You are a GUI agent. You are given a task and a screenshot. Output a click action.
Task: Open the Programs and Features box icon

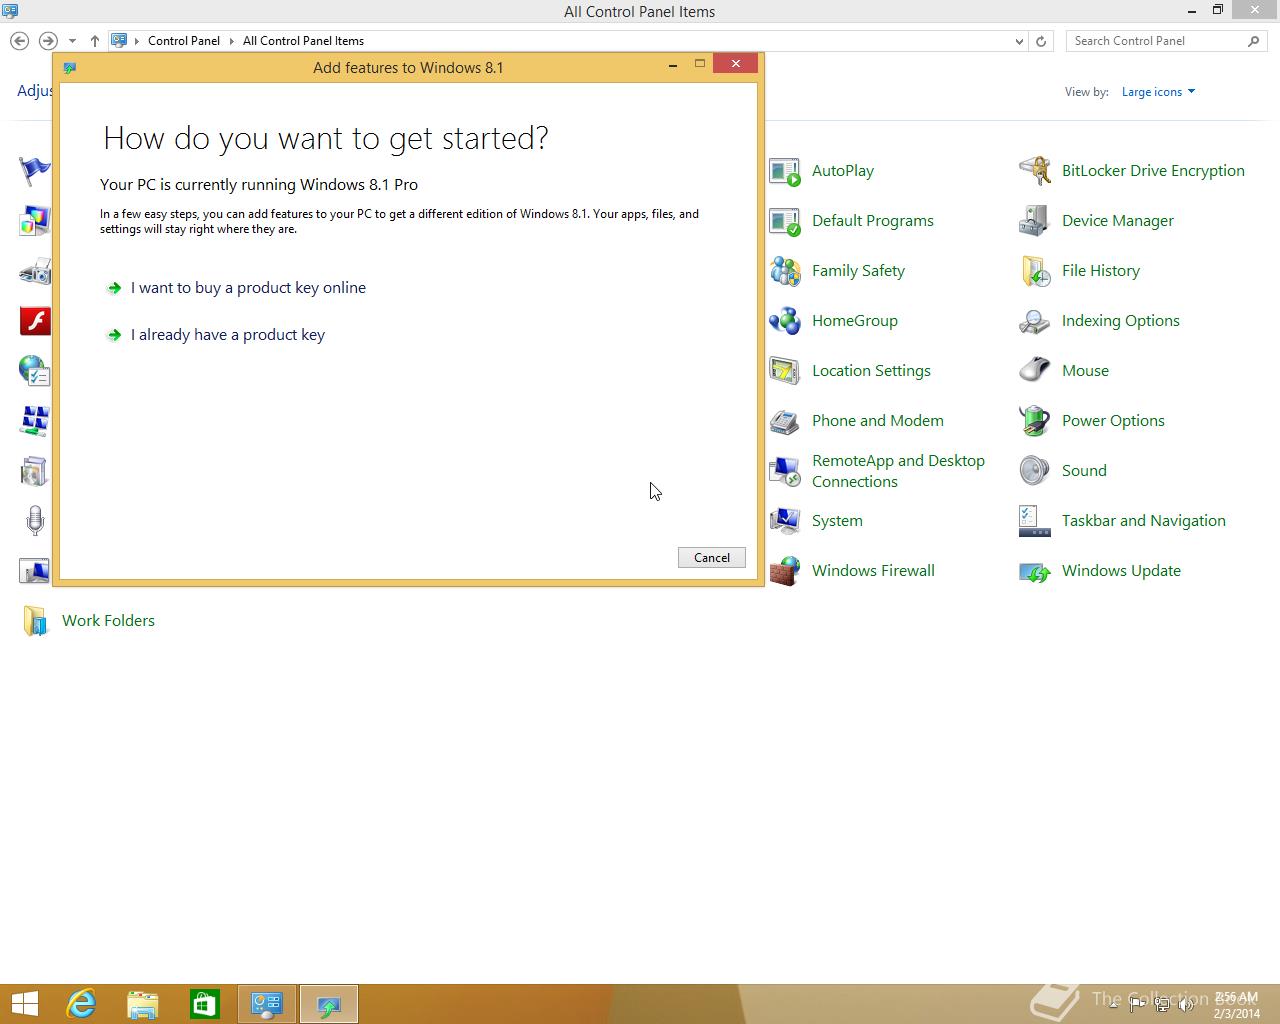(x=34, y=471)
